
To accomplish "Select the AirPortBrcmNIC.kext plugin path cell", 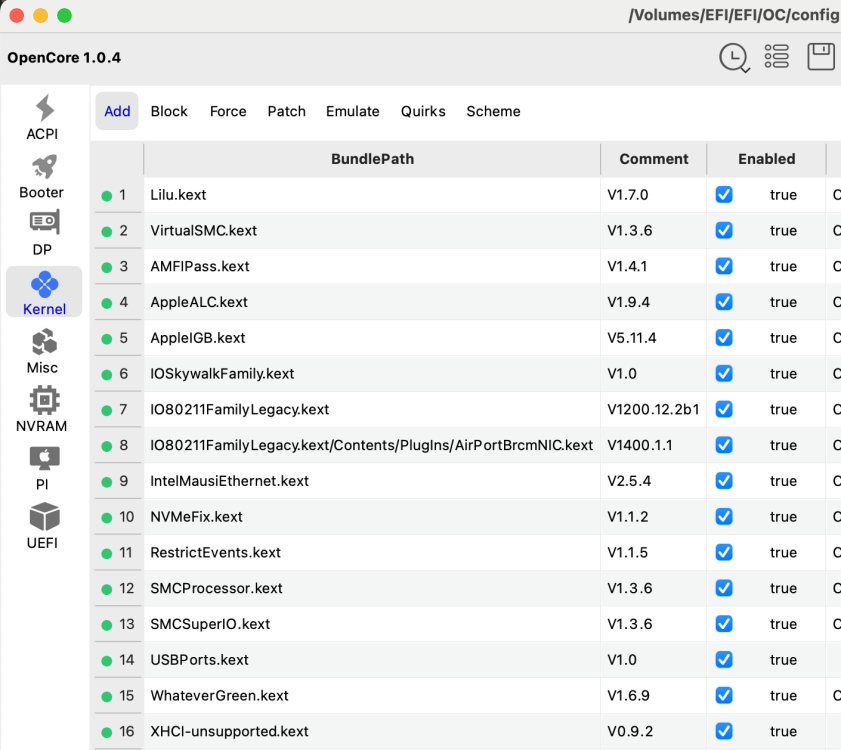I will click(372, 445).
